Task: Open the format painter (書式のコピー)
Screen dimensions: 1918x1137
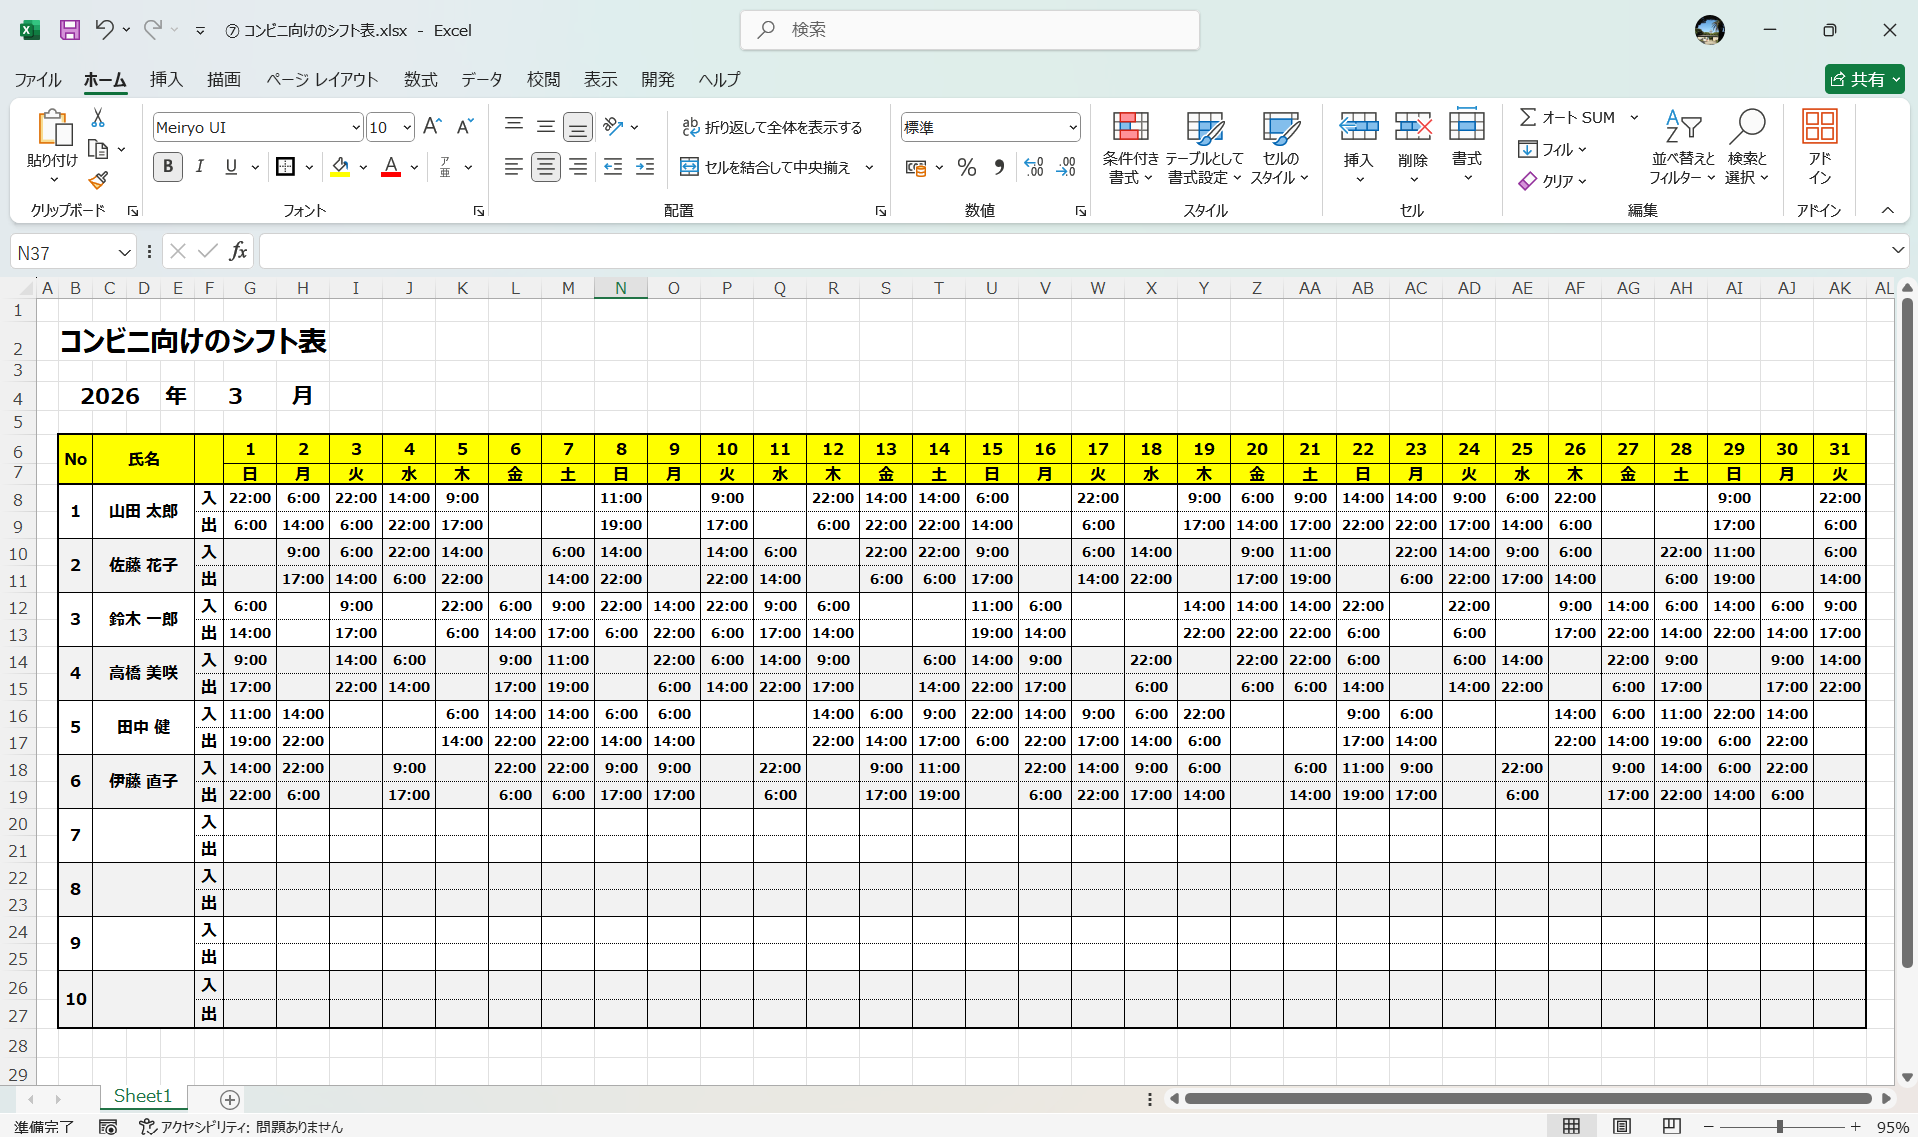Action: 97,180
